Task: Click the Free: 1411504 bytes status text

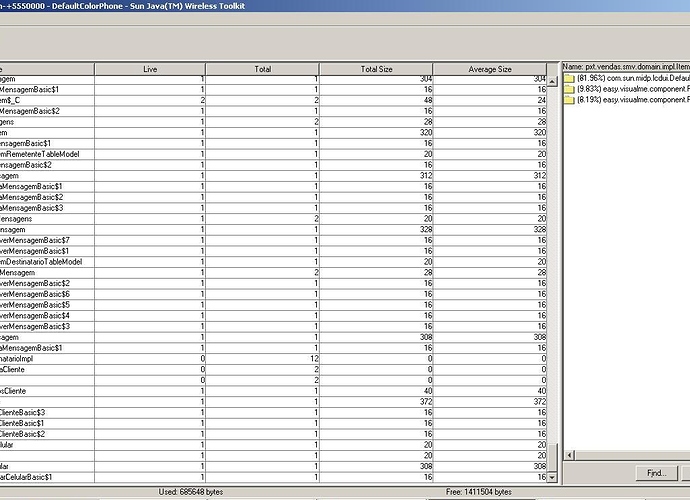Action: point(479,492)
